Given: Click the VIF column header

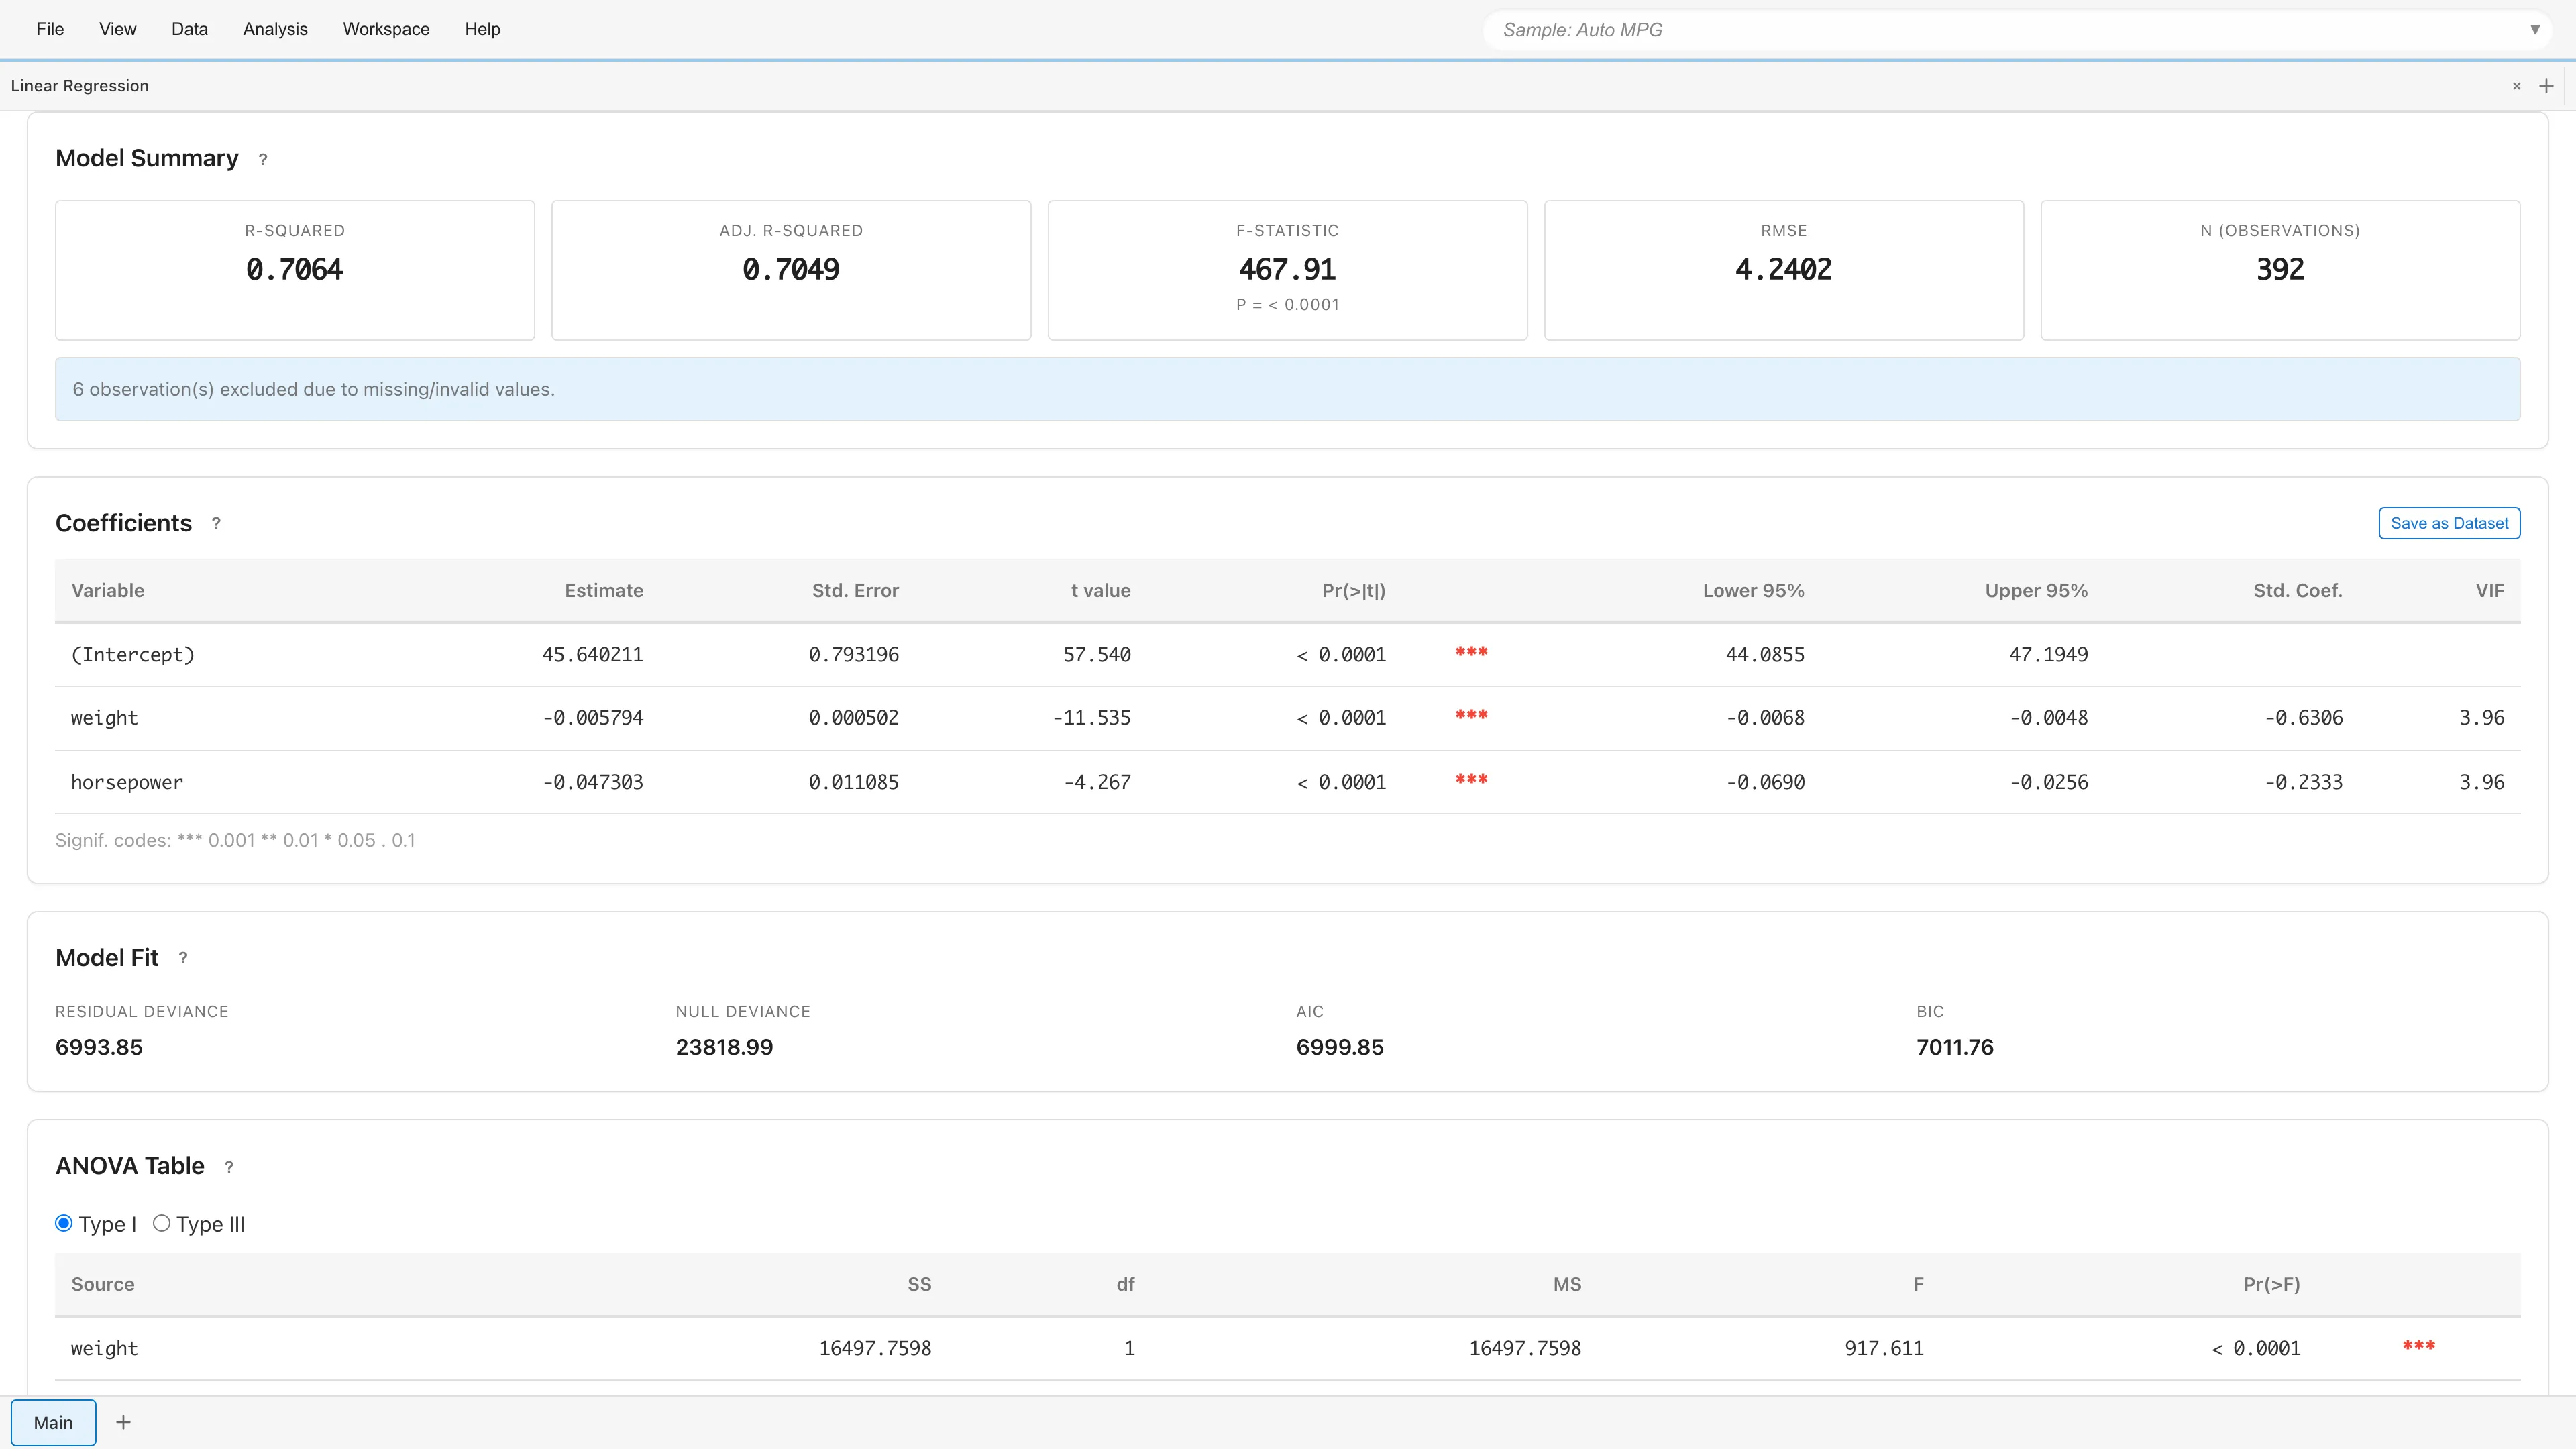Looking at the screenshot, I should pos(2489,591).
